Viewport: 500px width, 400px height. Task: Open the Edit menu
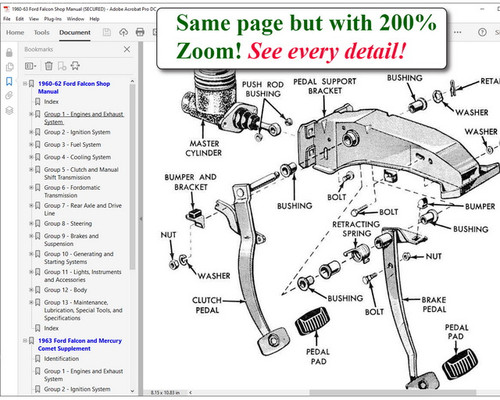20,19
